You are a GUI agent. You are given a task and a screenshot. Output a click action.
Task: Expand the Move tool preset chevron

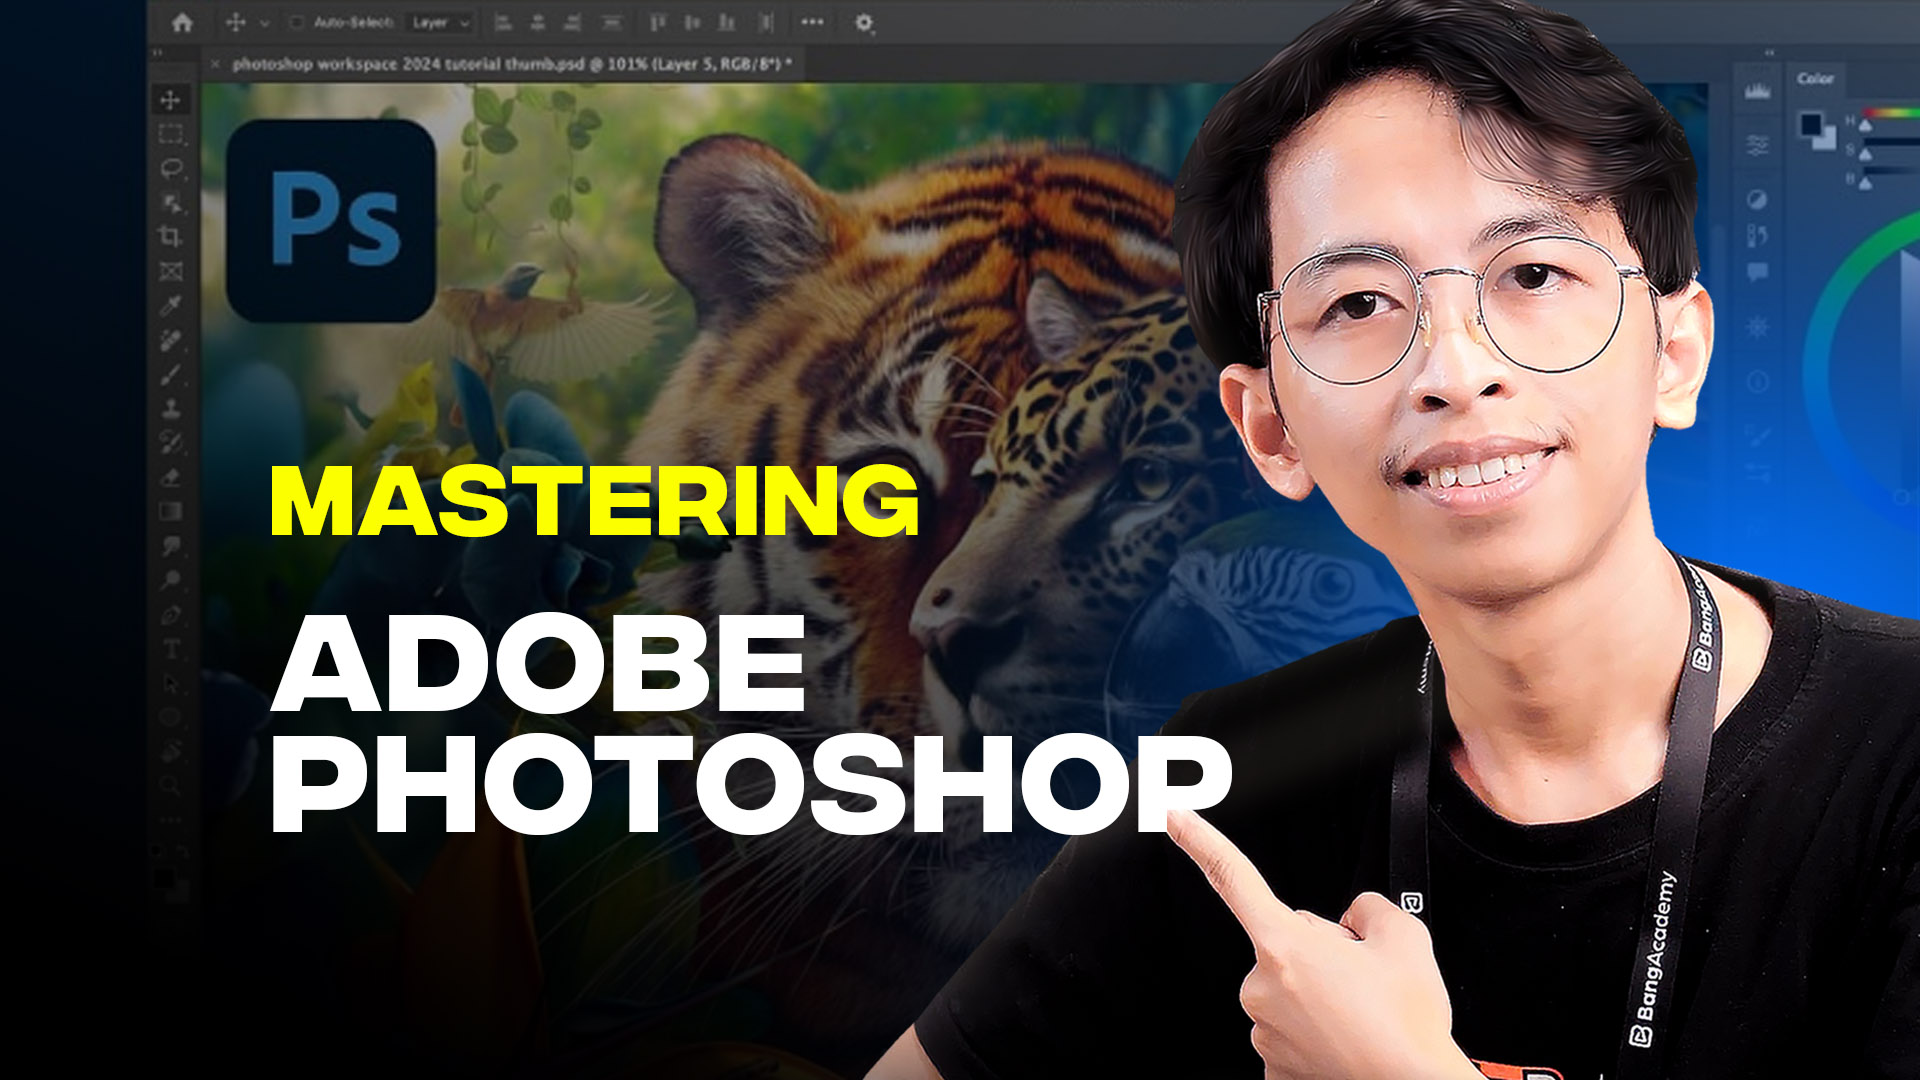[x=264, y=22]
